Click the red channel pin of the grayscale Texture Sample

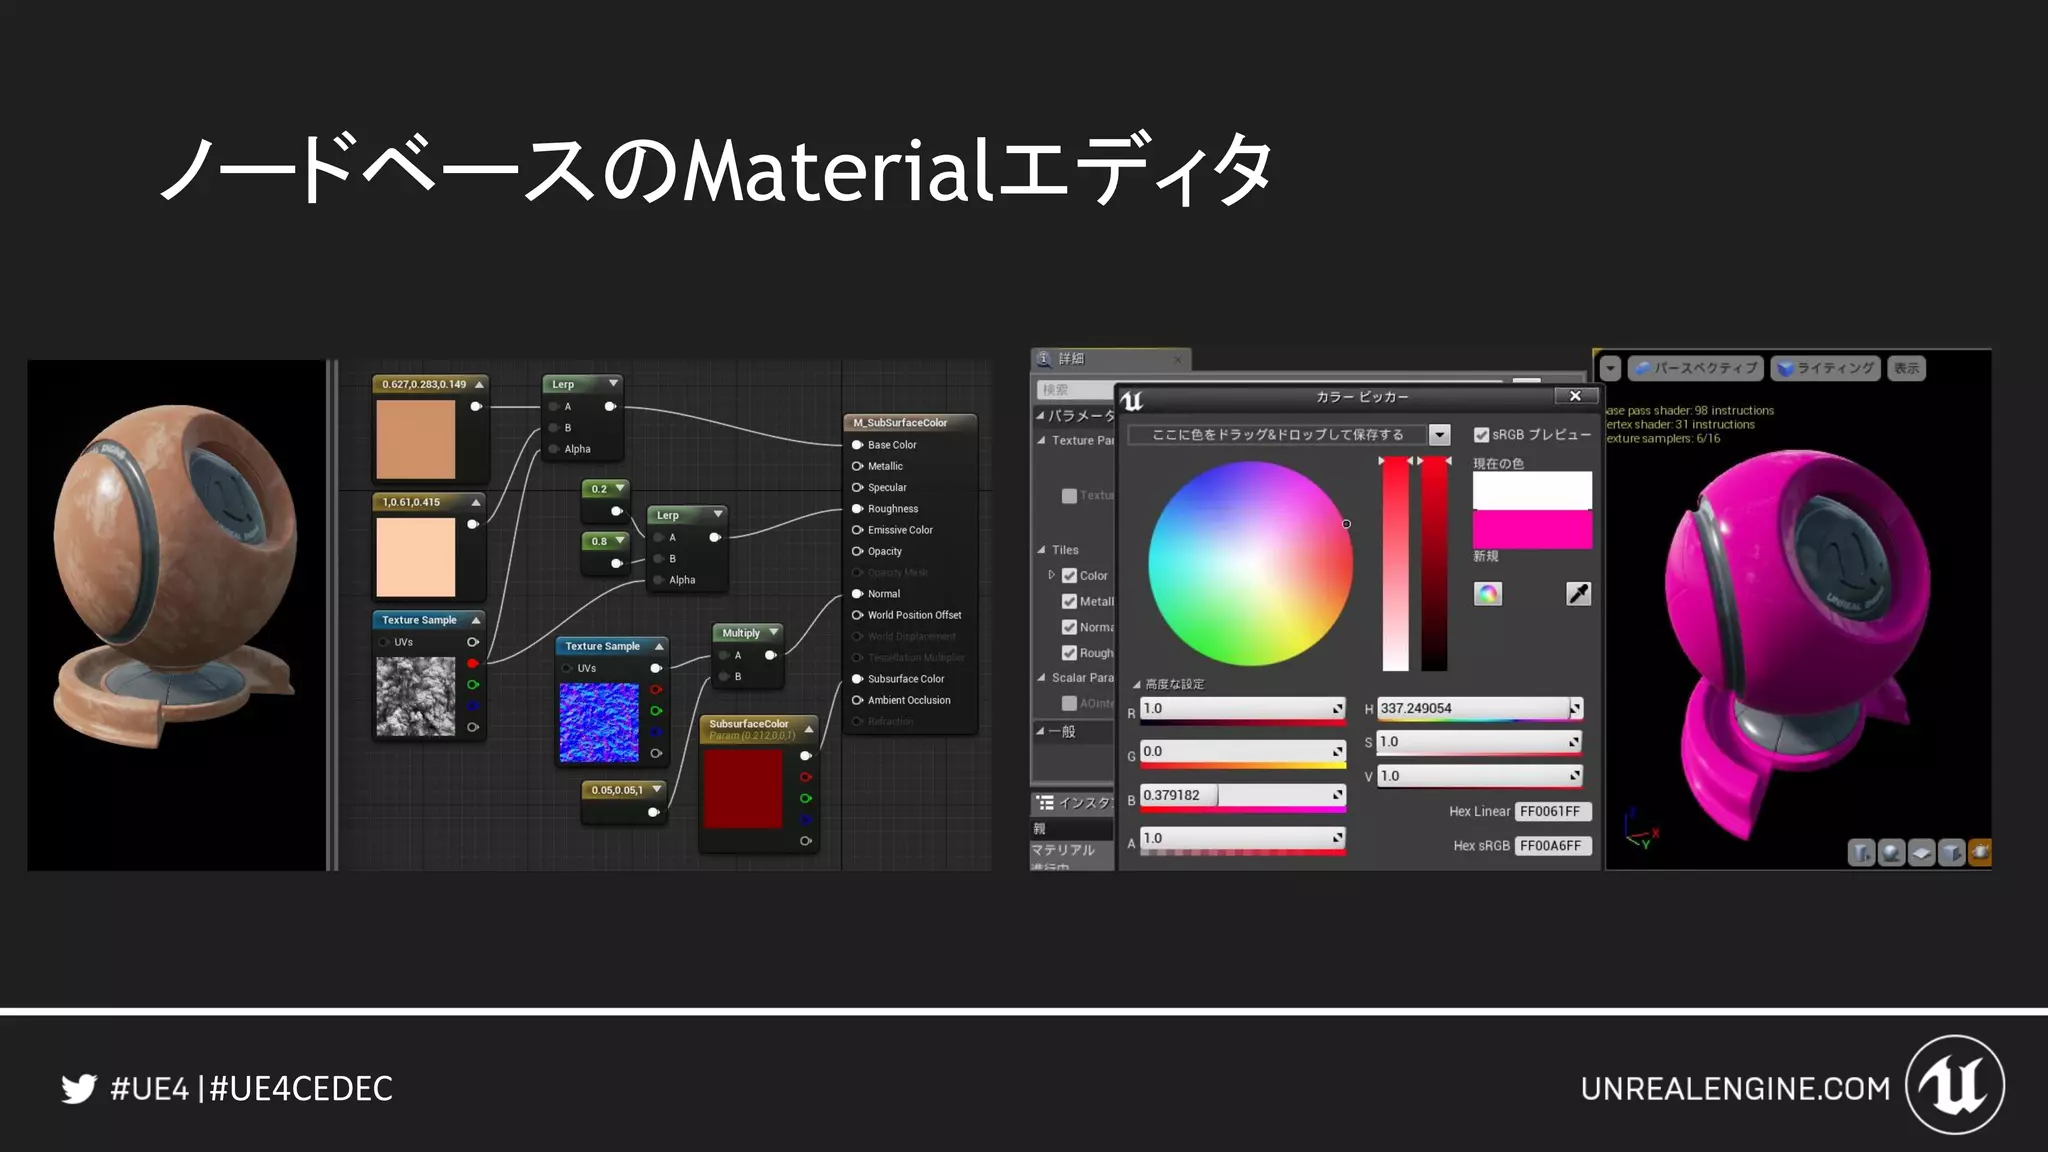pyautogui.click(x=473, y=663)
